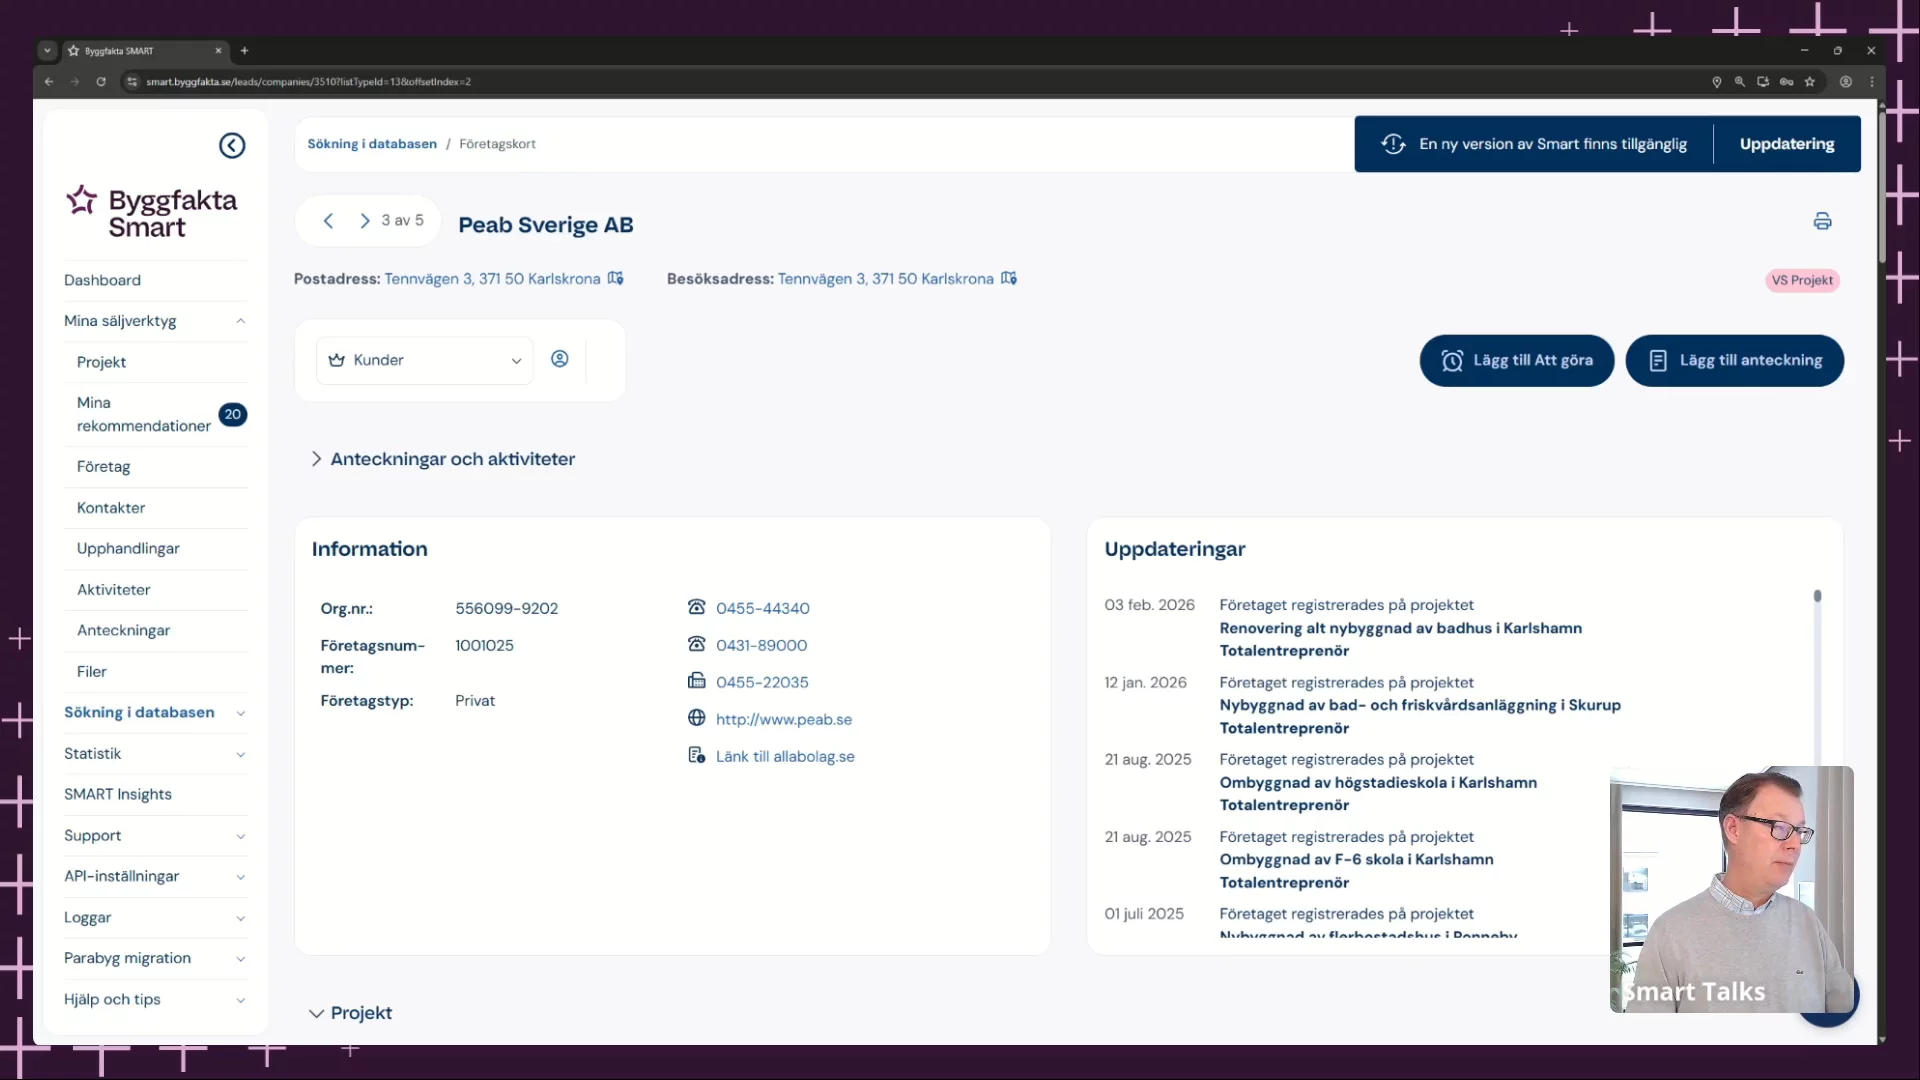Click the Uppdatering button in the banner
1920x1080 pixels.
[x=1786, y=144]
